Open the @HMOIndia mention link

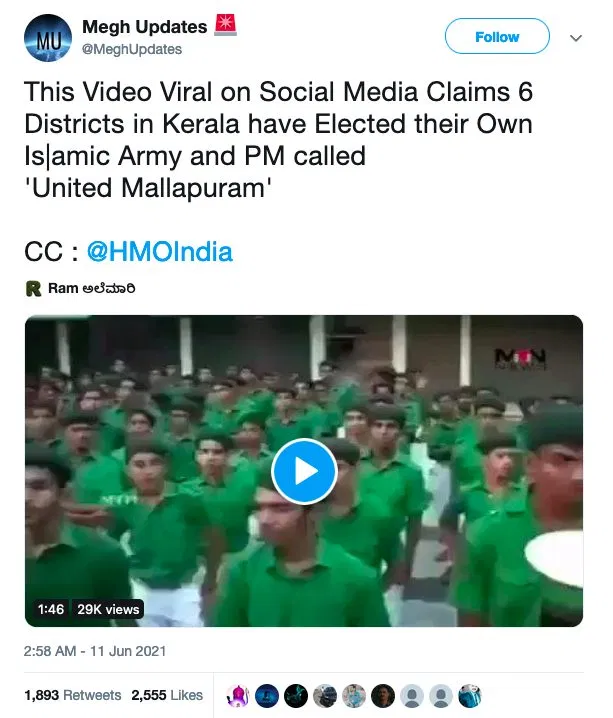pos(160,251)
